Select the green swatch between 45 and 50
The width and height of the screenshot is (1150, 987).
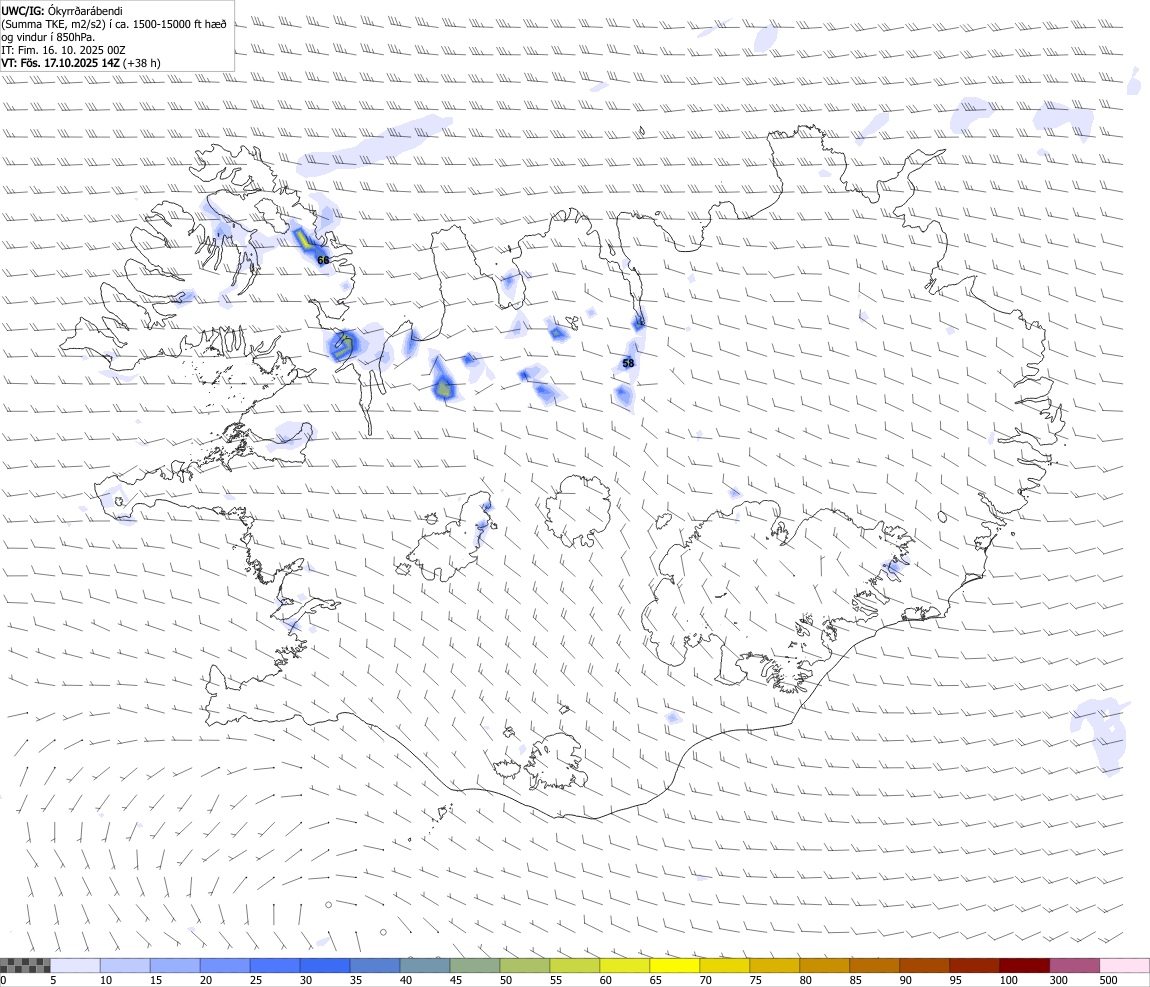pyautogui.click(x=475, y=965)
